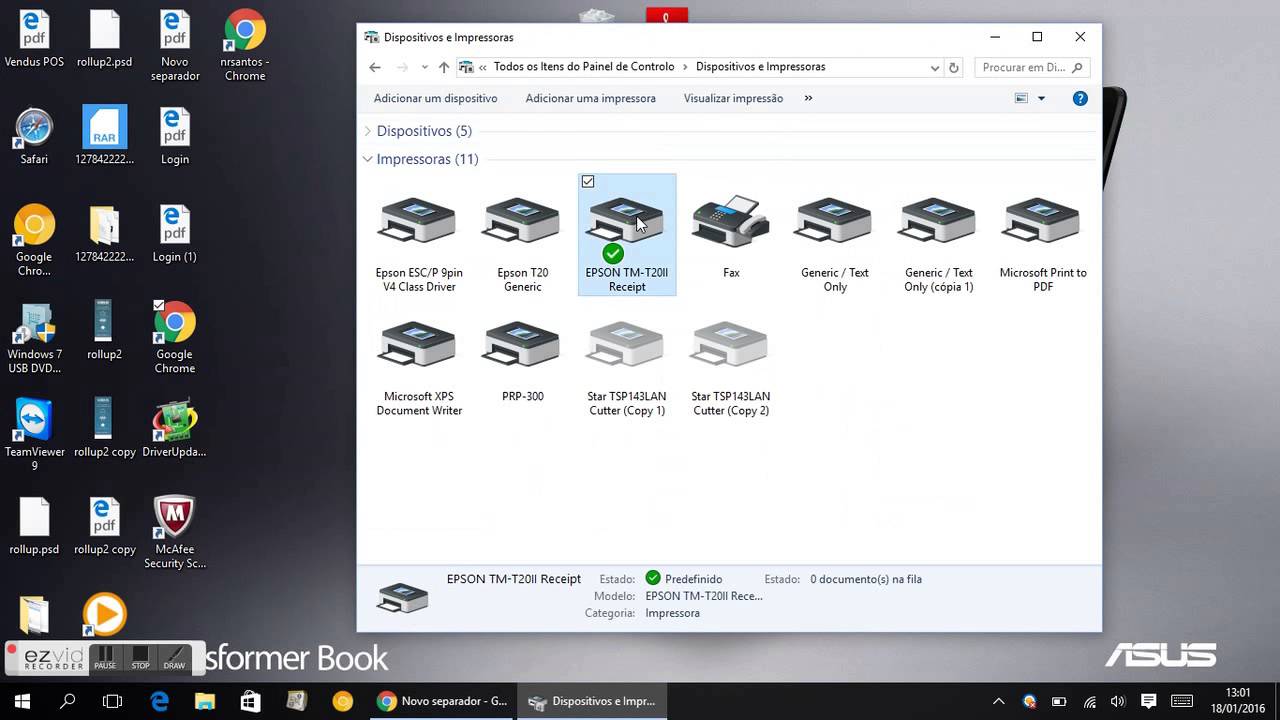Open Help with question mark icon
Viewport: 1280px width, 720px height.
click(x=1080, y=98)
